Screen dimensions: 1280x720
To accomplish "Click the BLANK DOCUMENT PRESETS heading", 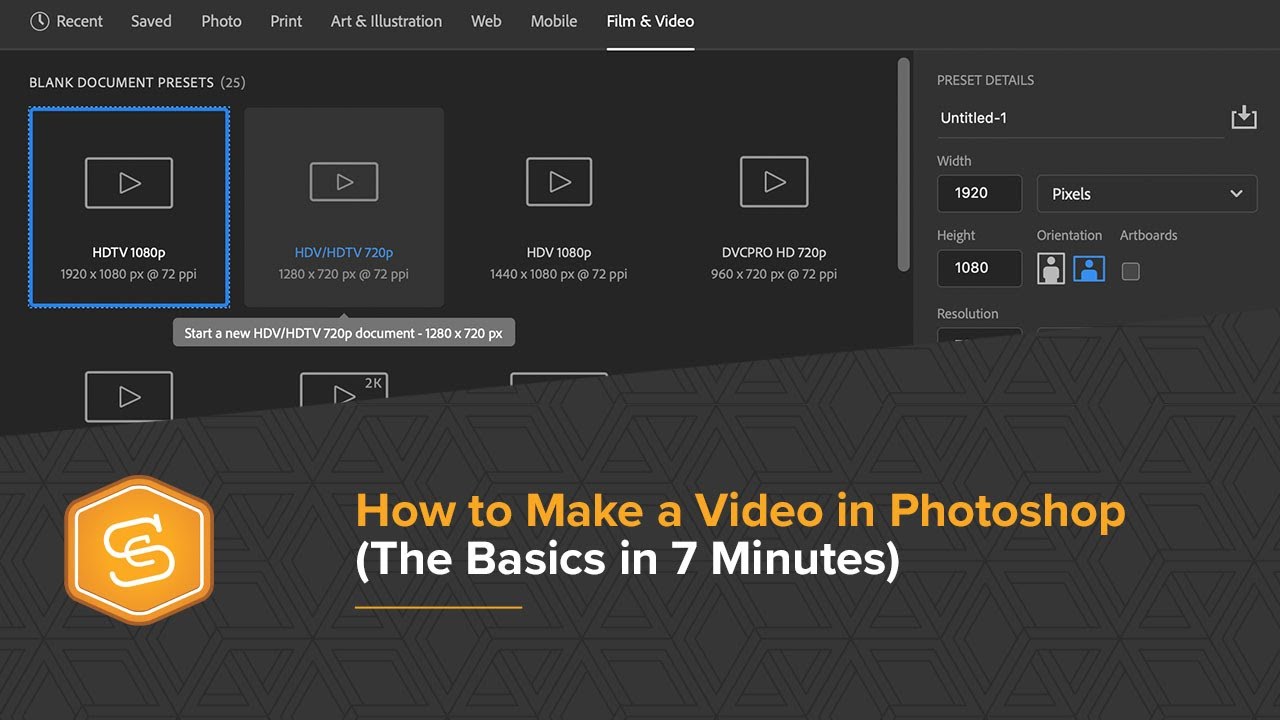I will tap(121, 82).
